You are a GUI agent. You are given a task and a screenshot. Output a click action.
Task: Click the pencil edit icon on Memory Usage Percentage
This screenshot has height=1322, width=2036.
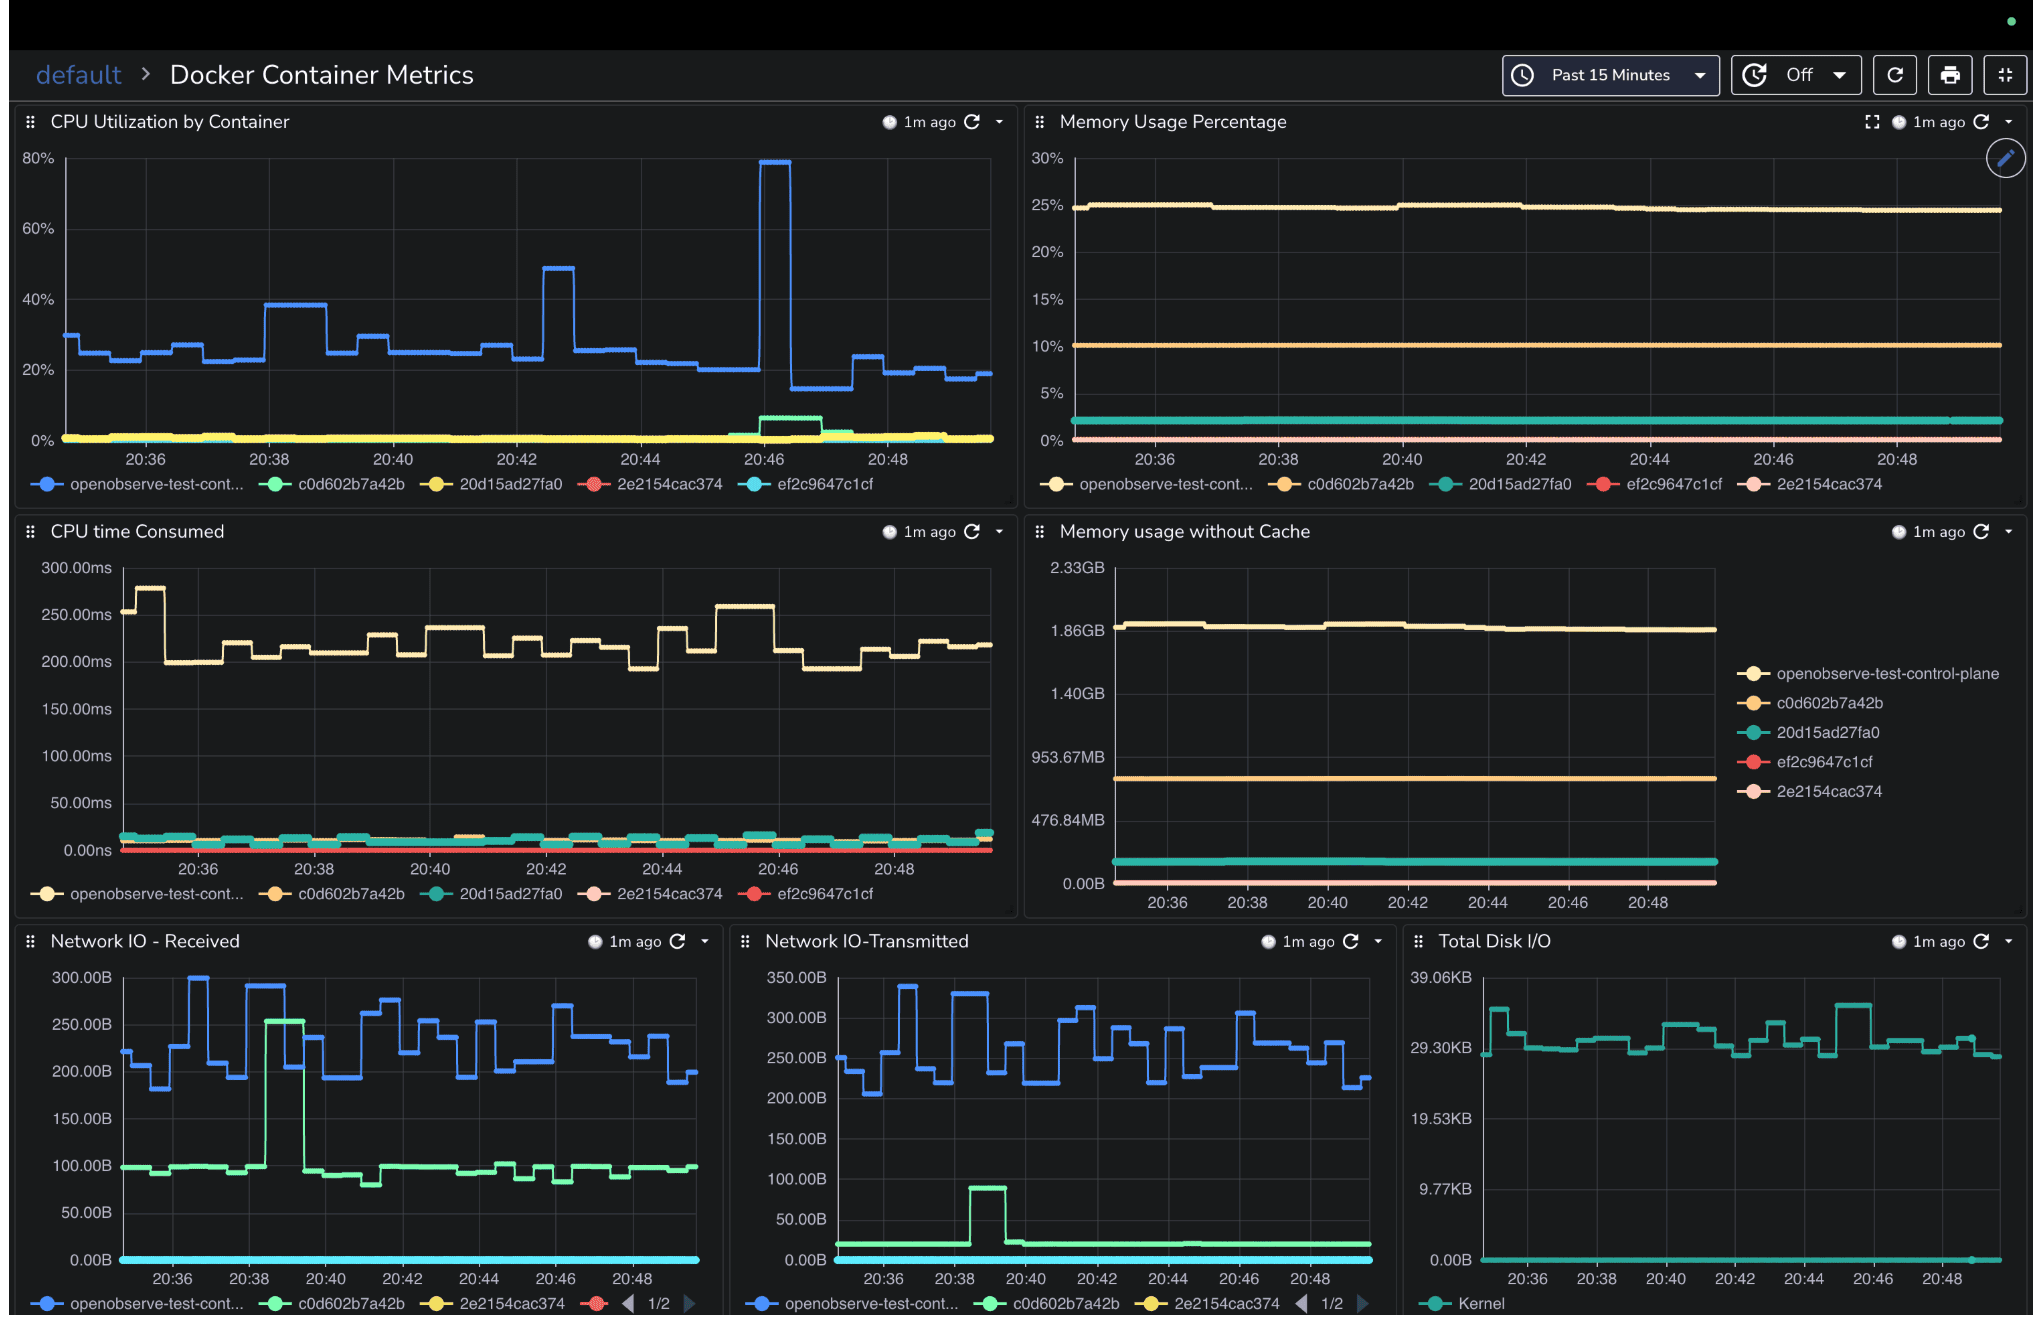tap(2006, 158)
